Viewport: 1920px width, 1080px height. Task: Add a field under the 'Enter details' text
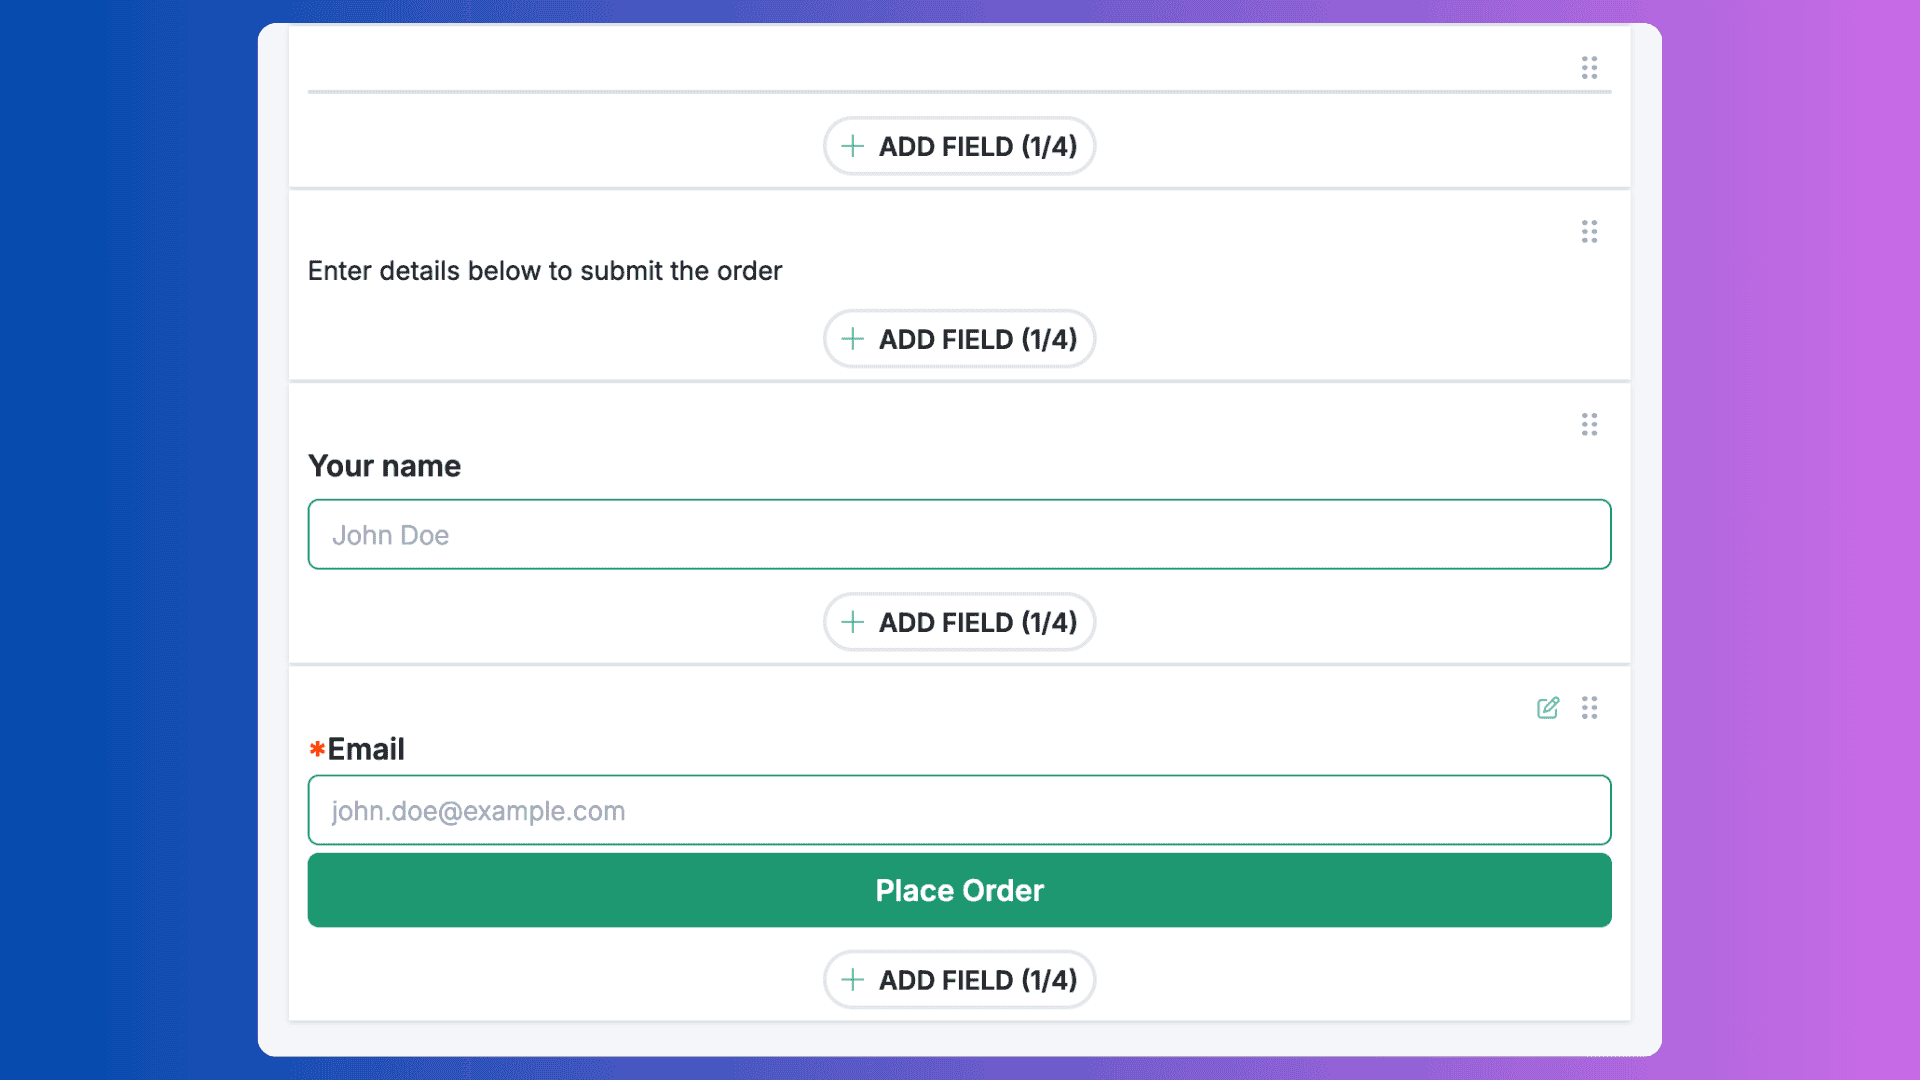click(x=959, y=339)
